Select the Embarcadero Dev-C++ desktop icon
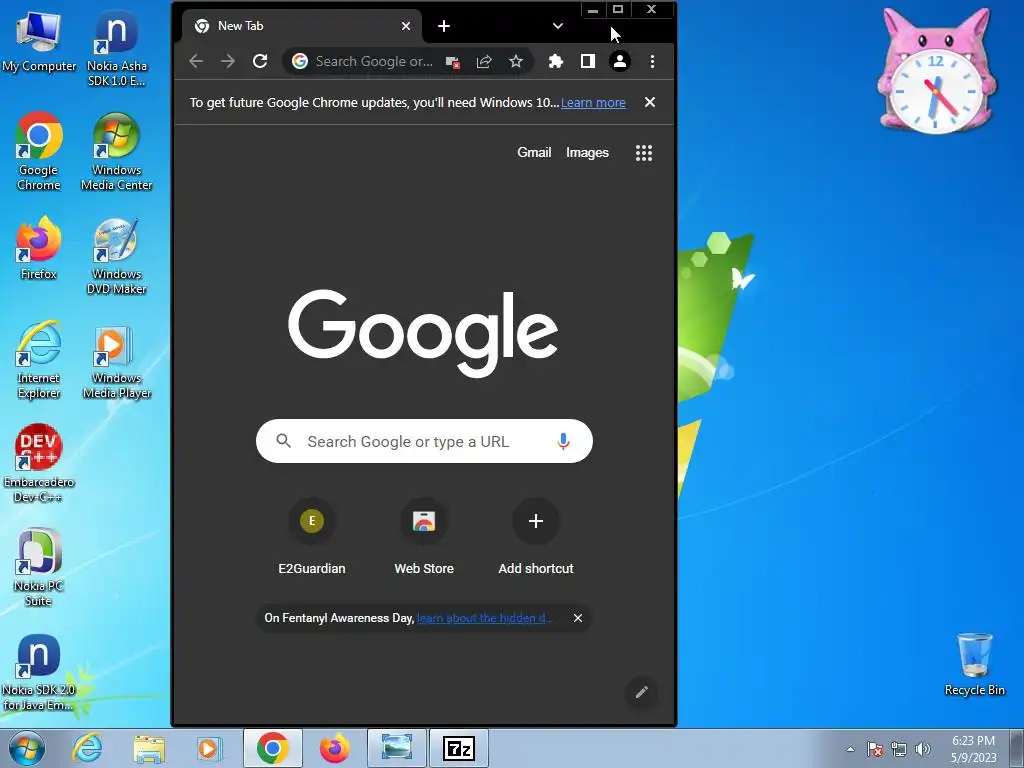This screenshot has height=768, width=1024. pyautogui.click(x=39, y=464)
